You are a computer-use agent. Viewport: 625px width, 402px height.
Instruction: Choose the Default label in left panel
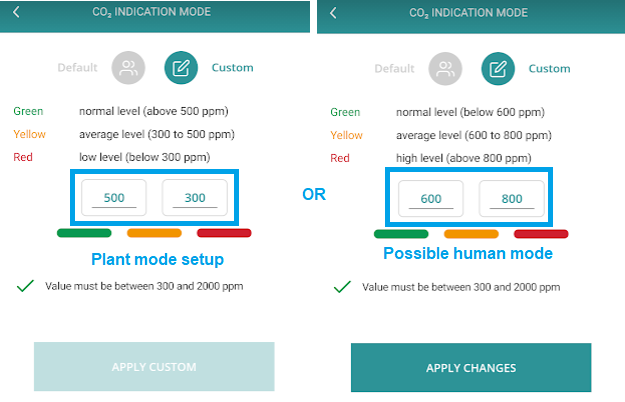(77, 68)
